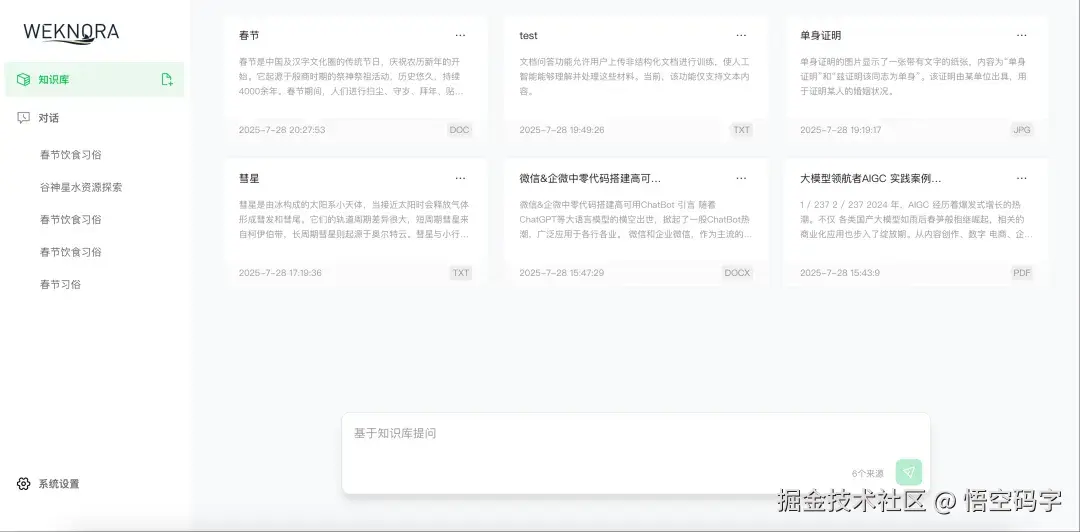Open the 春节 document card title
The height and width of the screenshot is (532, 1080).
click(x=249, y=35)
